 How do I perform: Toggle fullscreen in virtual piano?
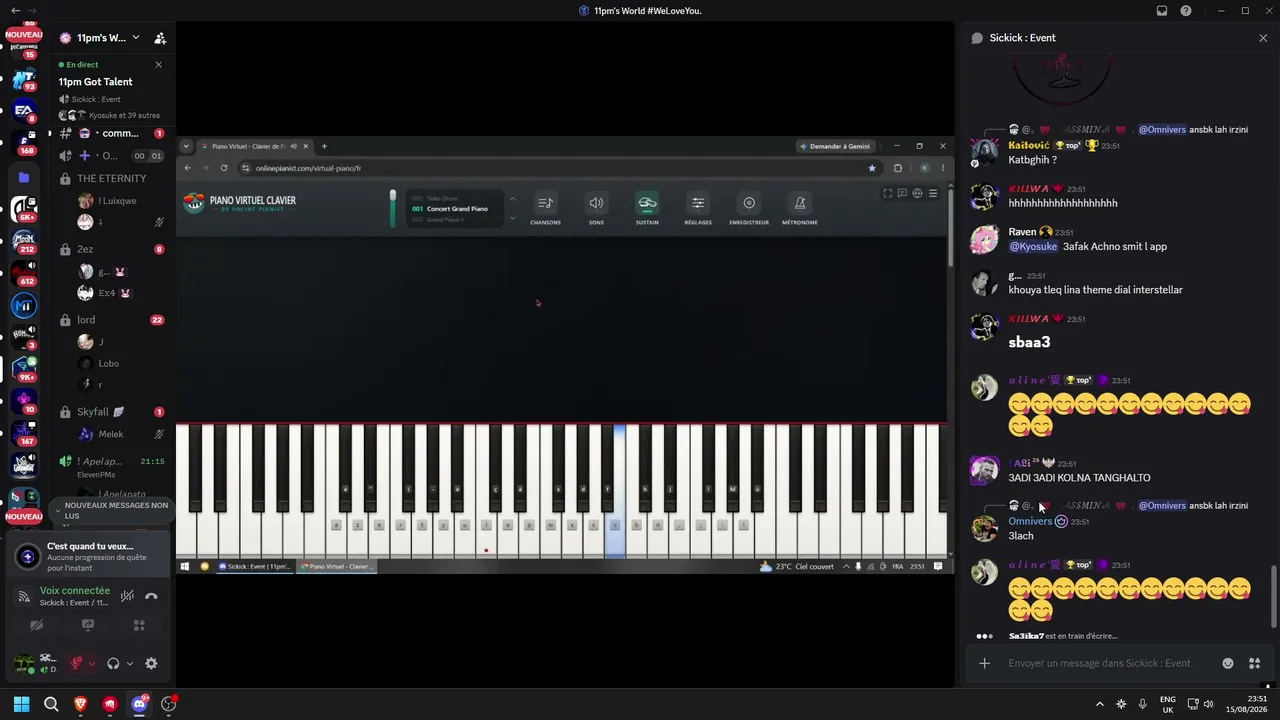coord(887,193)
